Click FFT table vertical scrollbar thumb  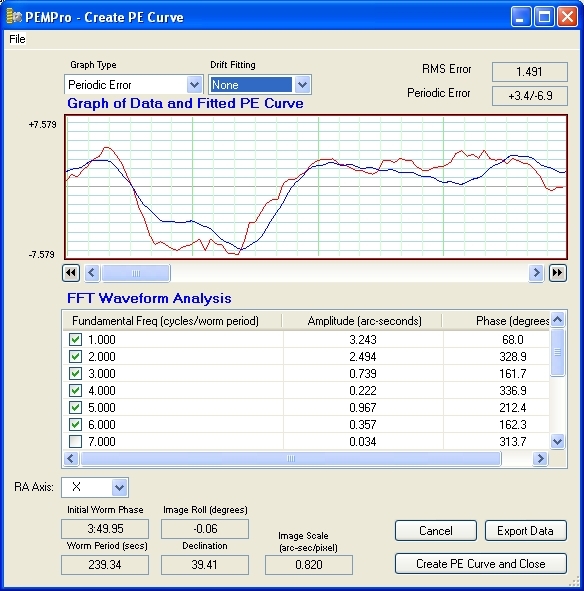[557, 352]
